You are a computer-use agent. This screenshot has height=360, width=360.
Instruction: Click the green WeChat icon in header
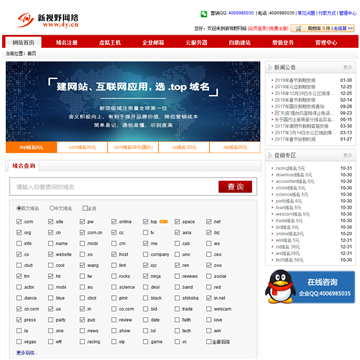tap(204, 14)
